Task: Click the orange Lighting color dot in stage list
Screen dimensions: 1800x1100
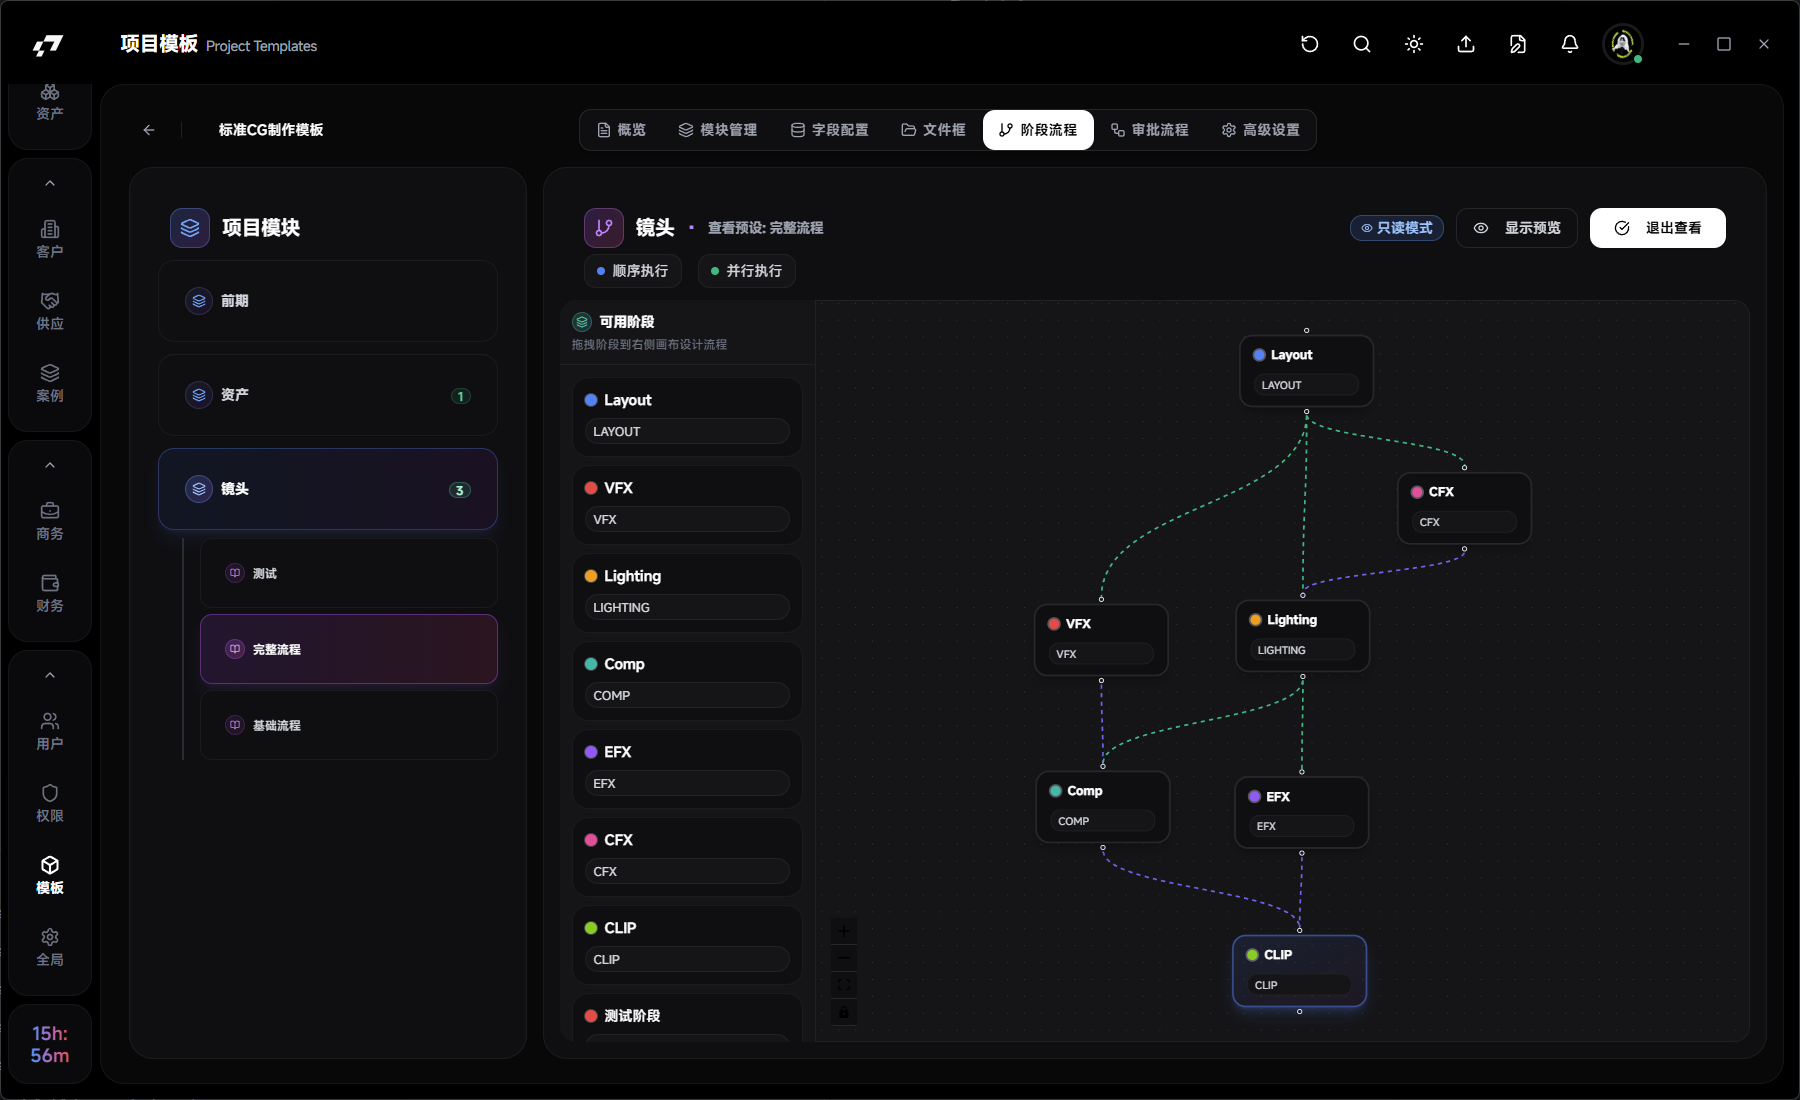Action: (591, 576)
